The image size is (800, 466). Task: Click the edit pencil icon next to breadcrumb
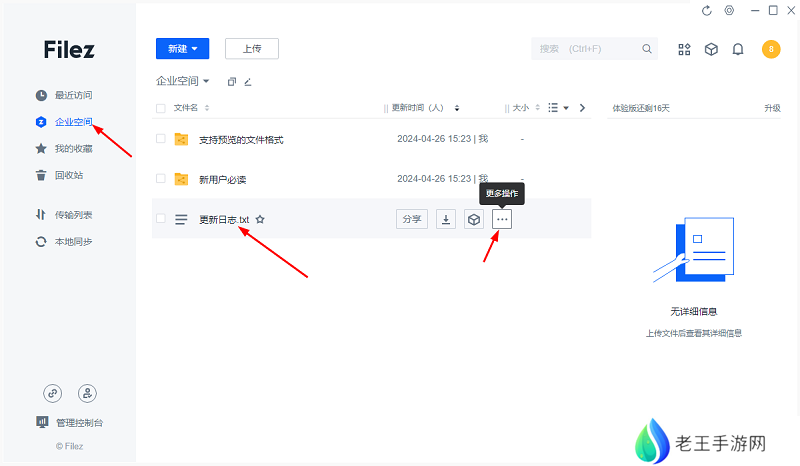click(x=248, y=82)
